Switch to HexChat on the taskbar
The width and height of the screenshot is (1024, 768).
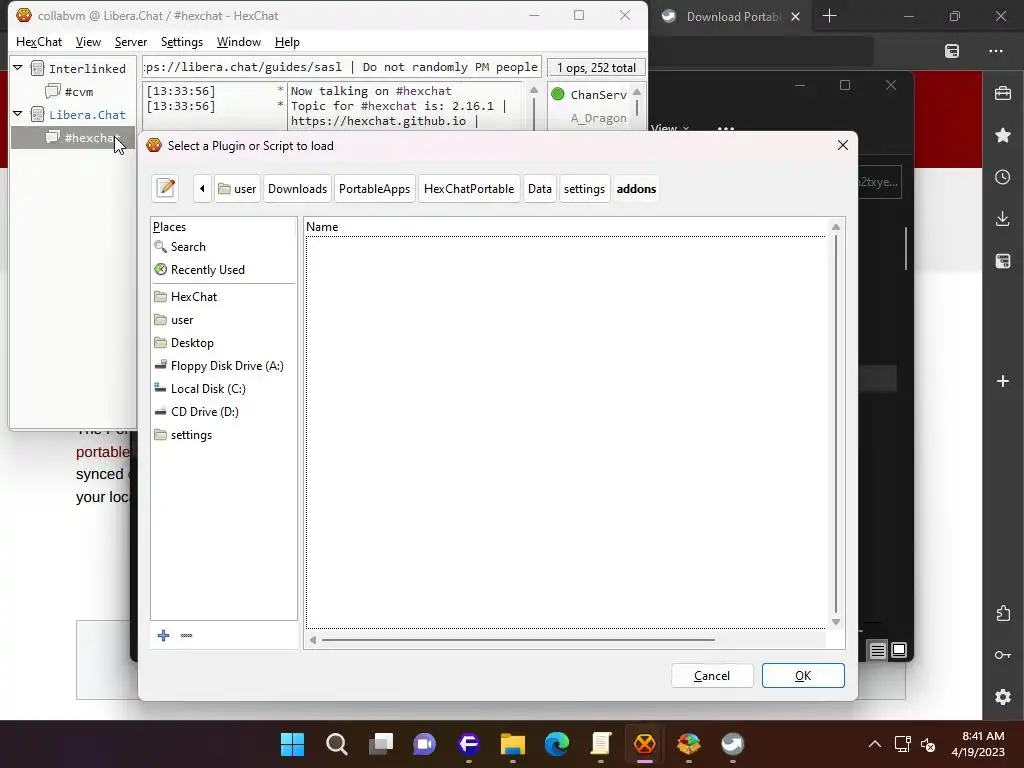[x=645, y=744]
